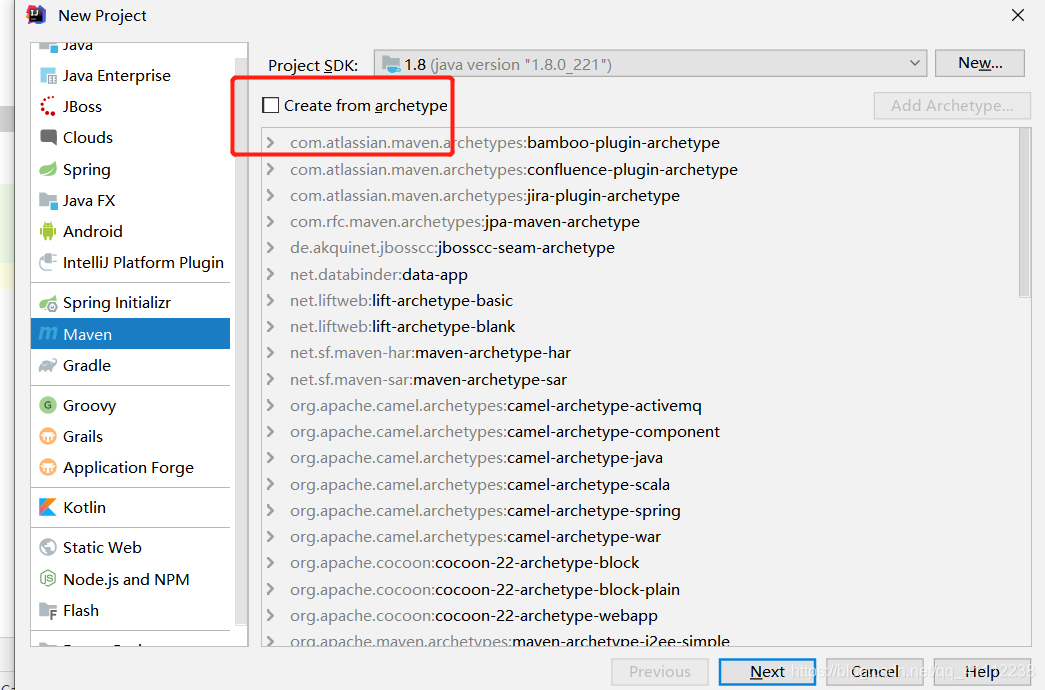The height and width of the screenshot is (690, 1045).
Task: Click the Static Web globe icon
Action: [48, 547]
